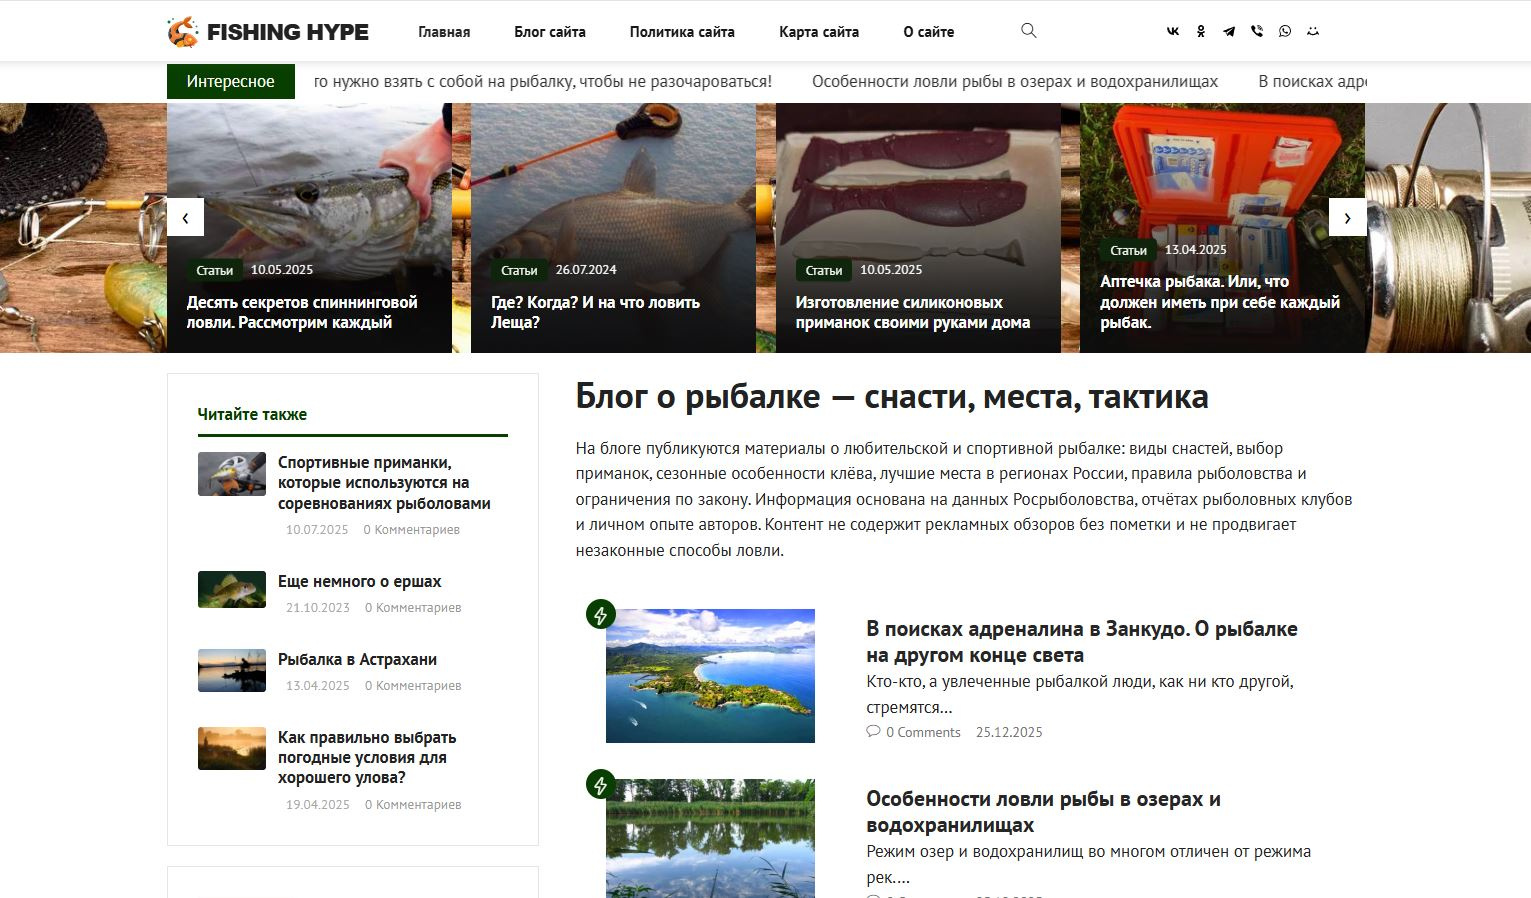Open the site search magnifier icon
Image resolution: width=1531 pixels, height=898 pixels.
tap(1028, 31)
